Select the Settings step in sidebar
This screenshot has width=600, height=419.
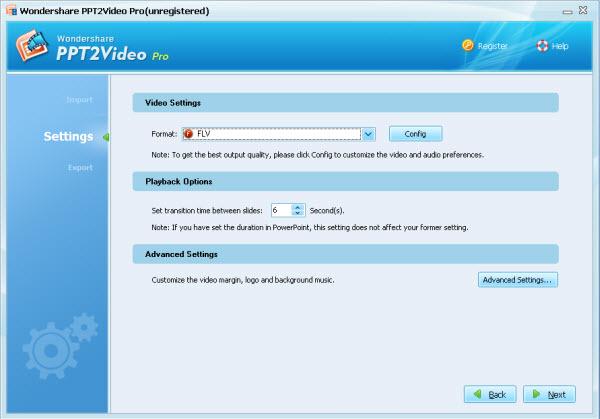[68, 137]
